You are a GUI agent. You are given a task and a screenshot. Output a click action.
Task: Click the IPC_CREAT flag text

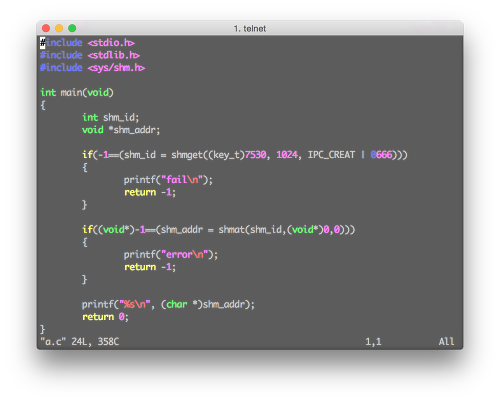331,155
